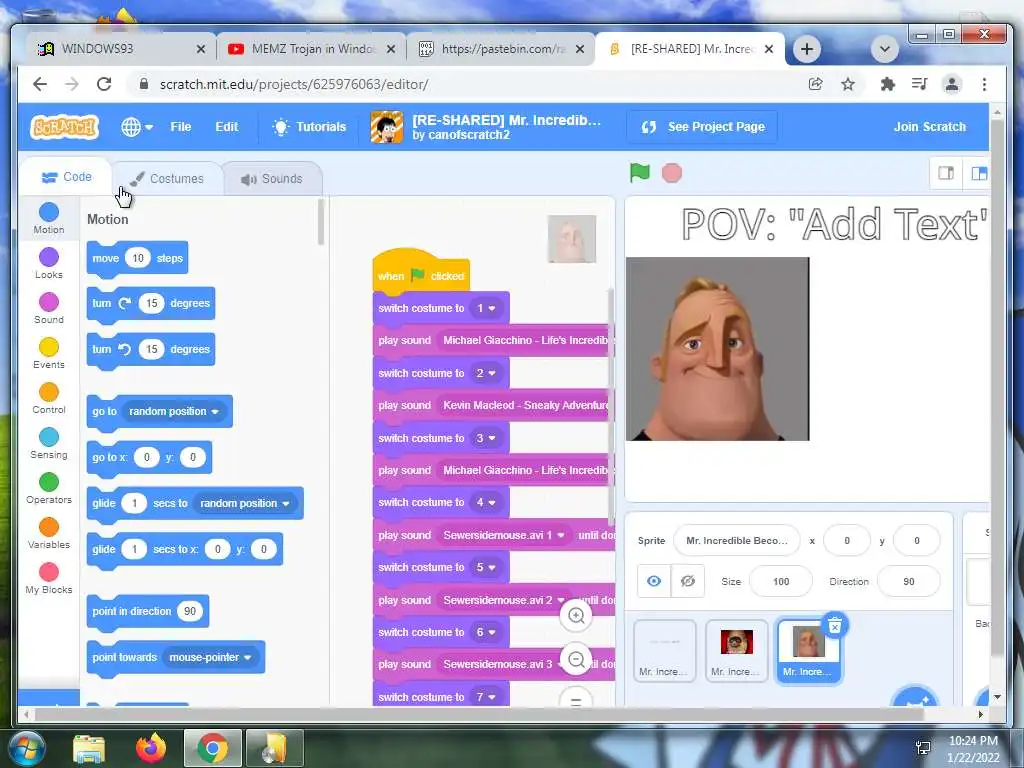Click the sprite Direction field
Viewport: 1024px width, 768px height.
(x=908, y=581)
